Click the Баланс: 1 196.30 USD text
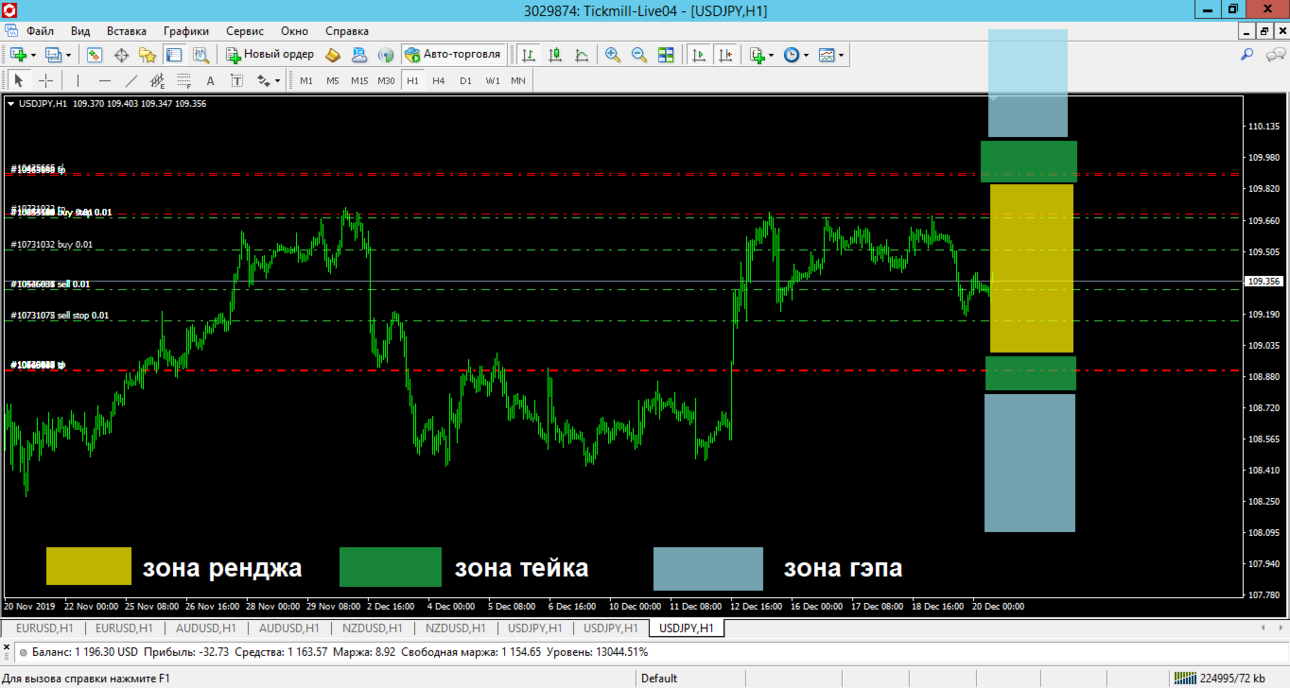Image resolution: width=1290 pixels, height=688 pixels. (x=85, y=652)
